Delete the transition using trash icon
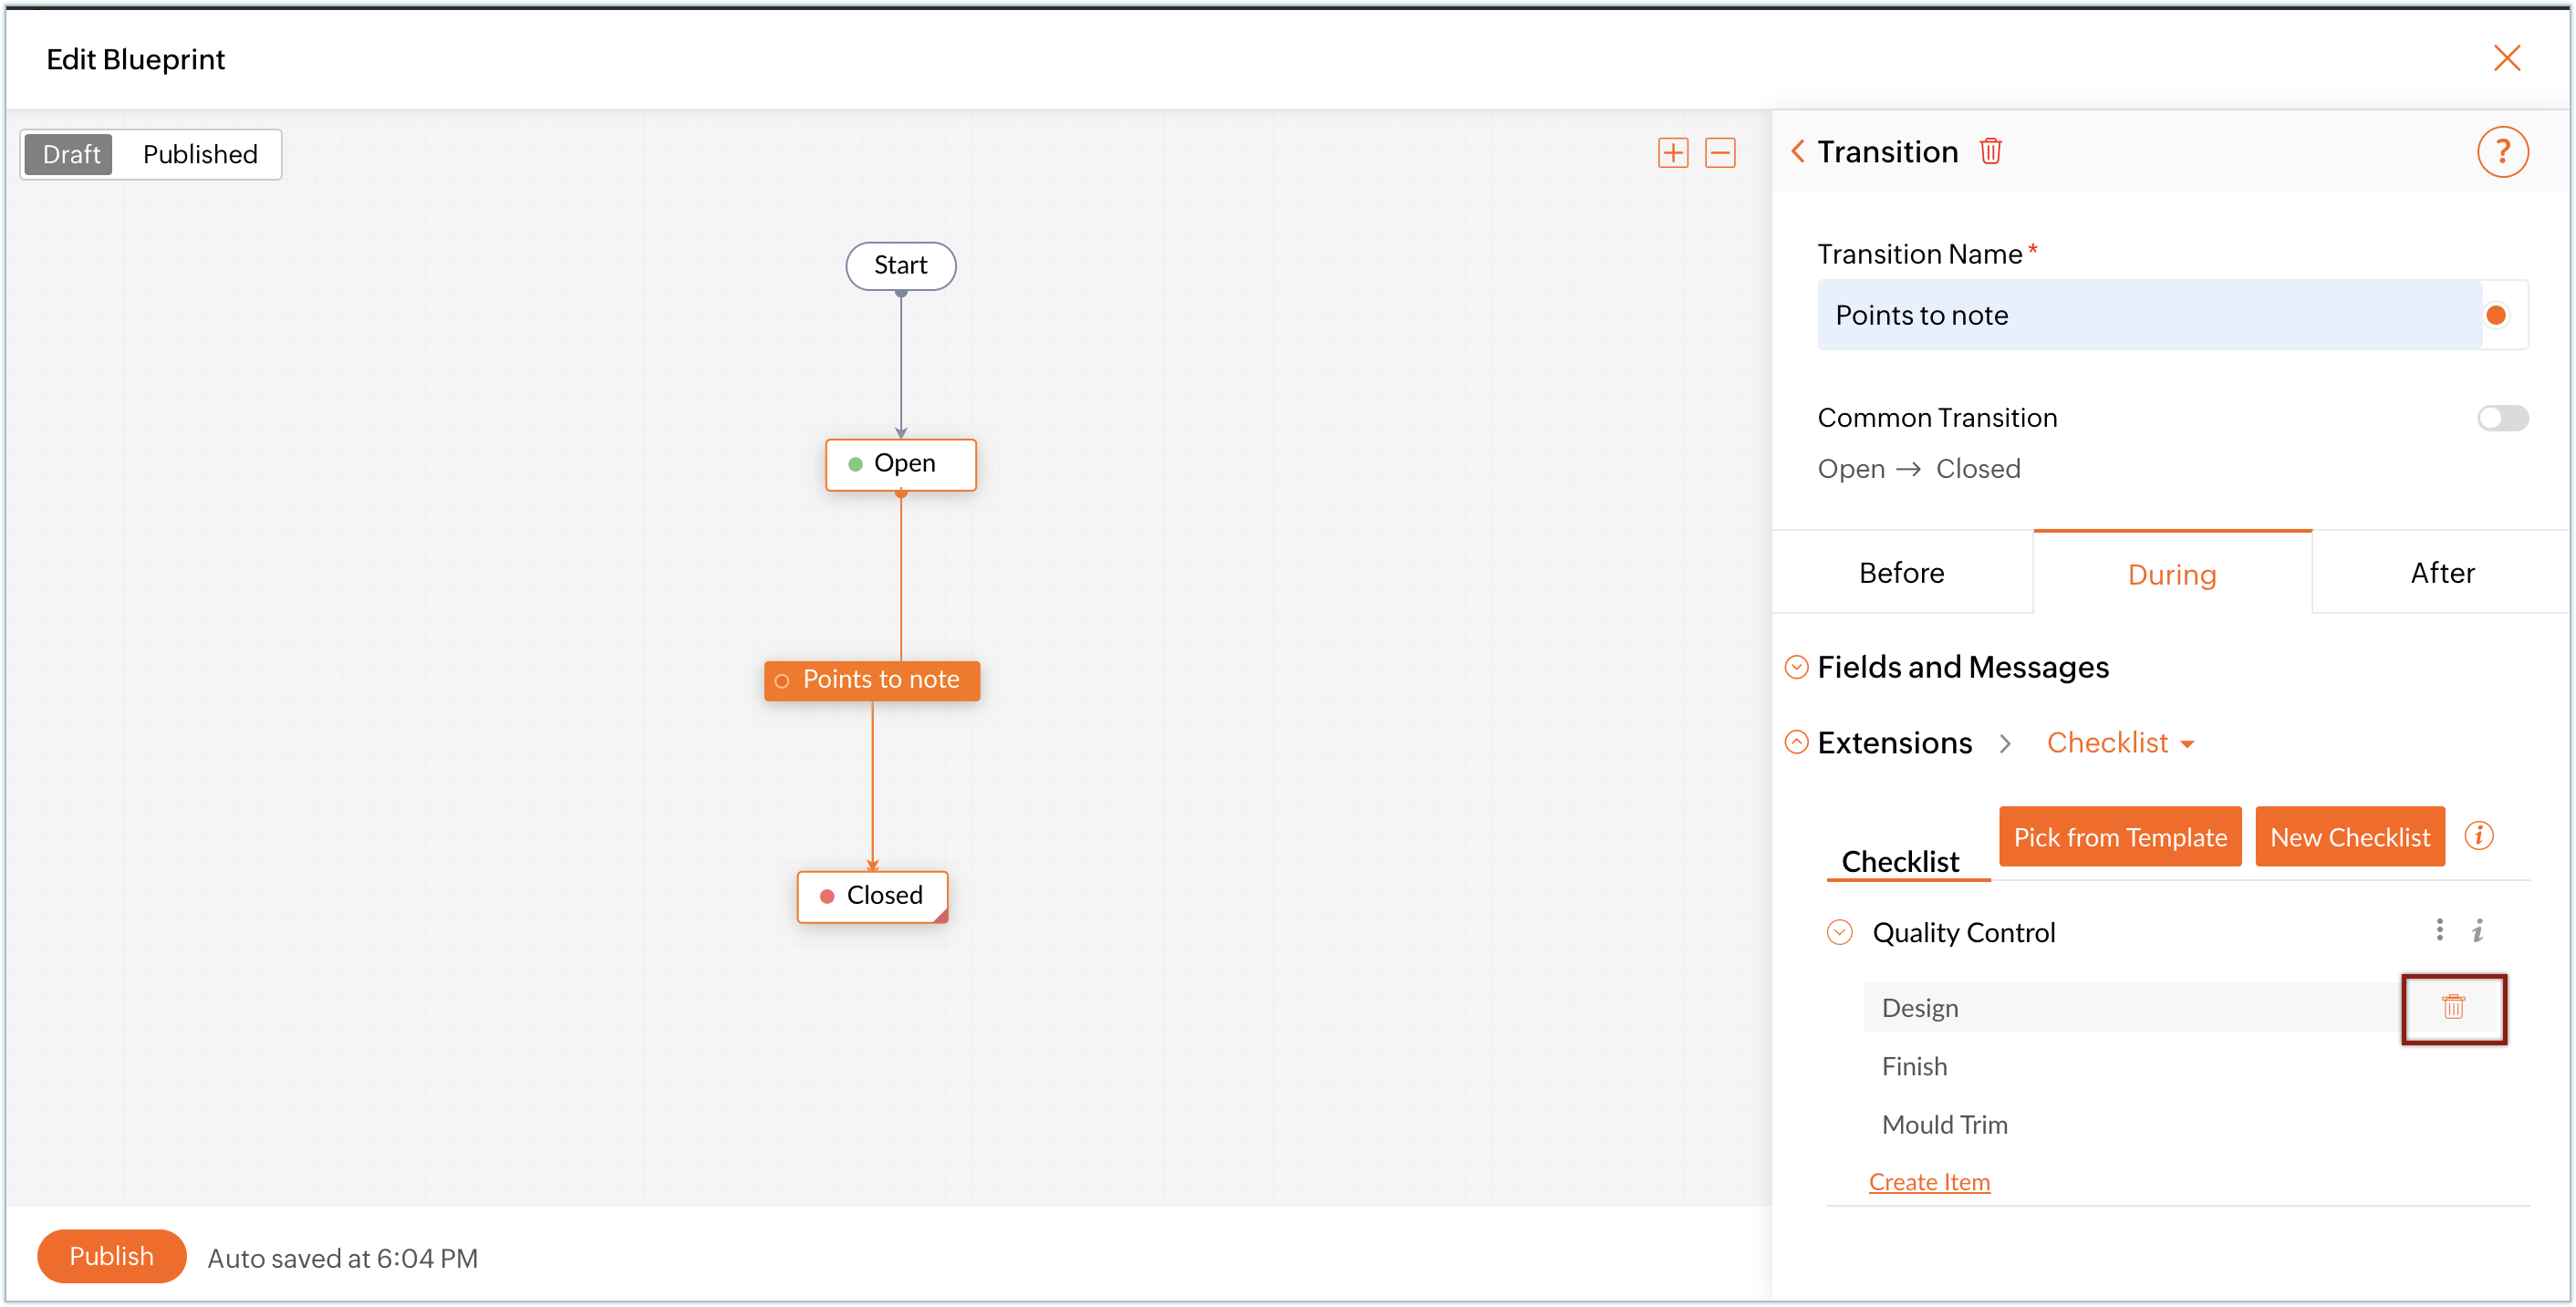The image size is (2576, 1307). click(x=1990, y=151)
